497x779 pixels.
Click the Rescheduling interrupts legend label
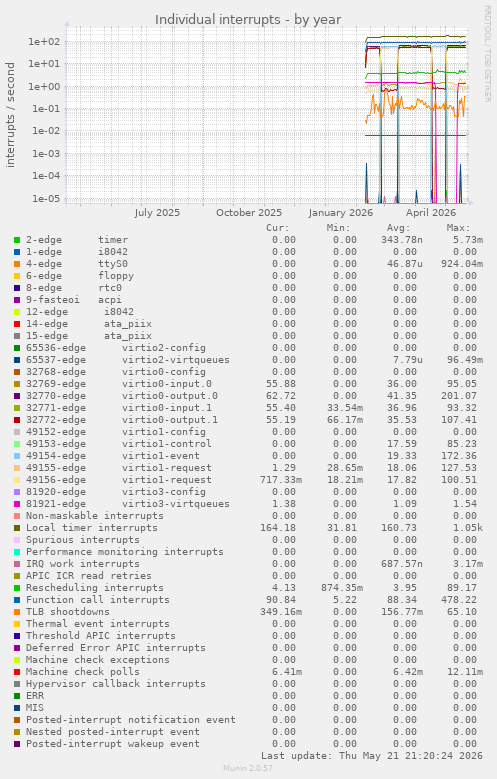pyautogui.click(x=94, y=588)
